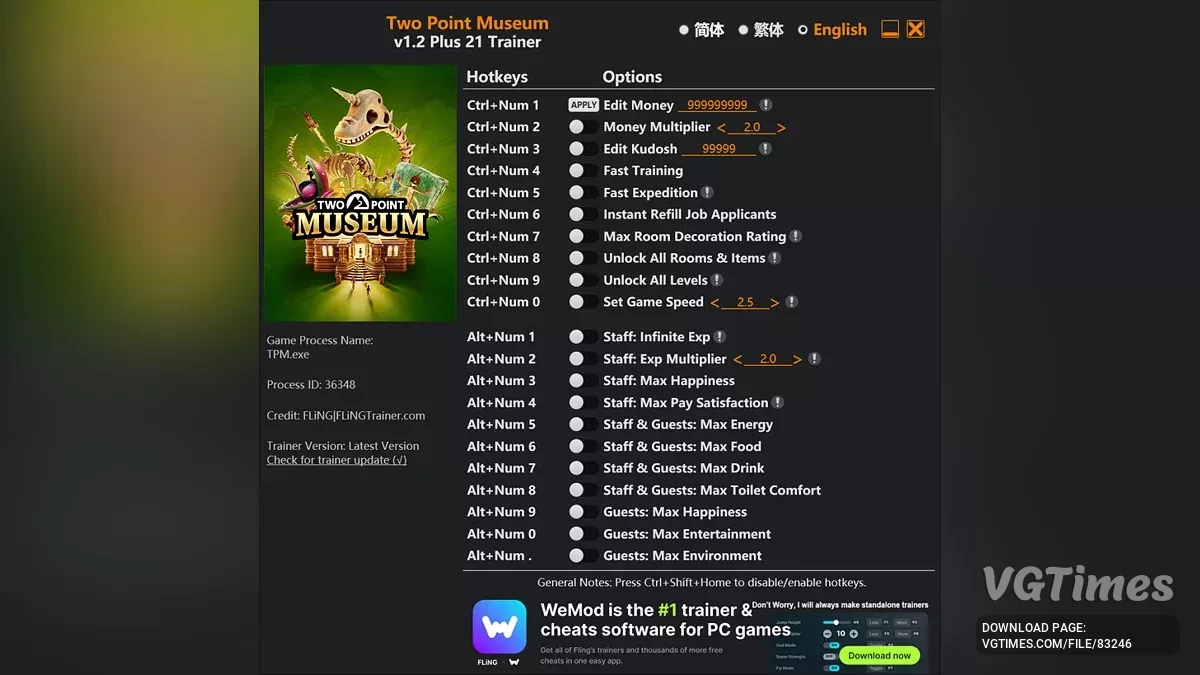This screenshot has width=1200, height=675.
Task: Click the Download now button in the WeMod banner
Action: 880,656
